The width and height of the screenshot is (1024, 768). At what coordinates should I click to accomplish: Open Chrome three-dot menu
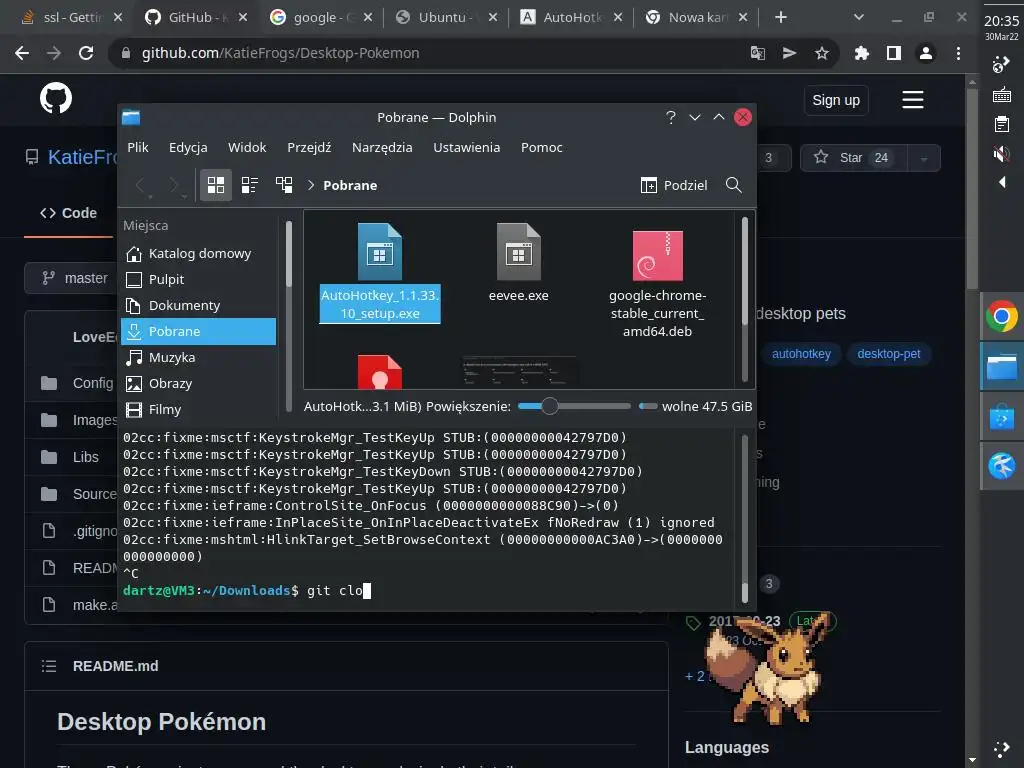tap(958, 53)
